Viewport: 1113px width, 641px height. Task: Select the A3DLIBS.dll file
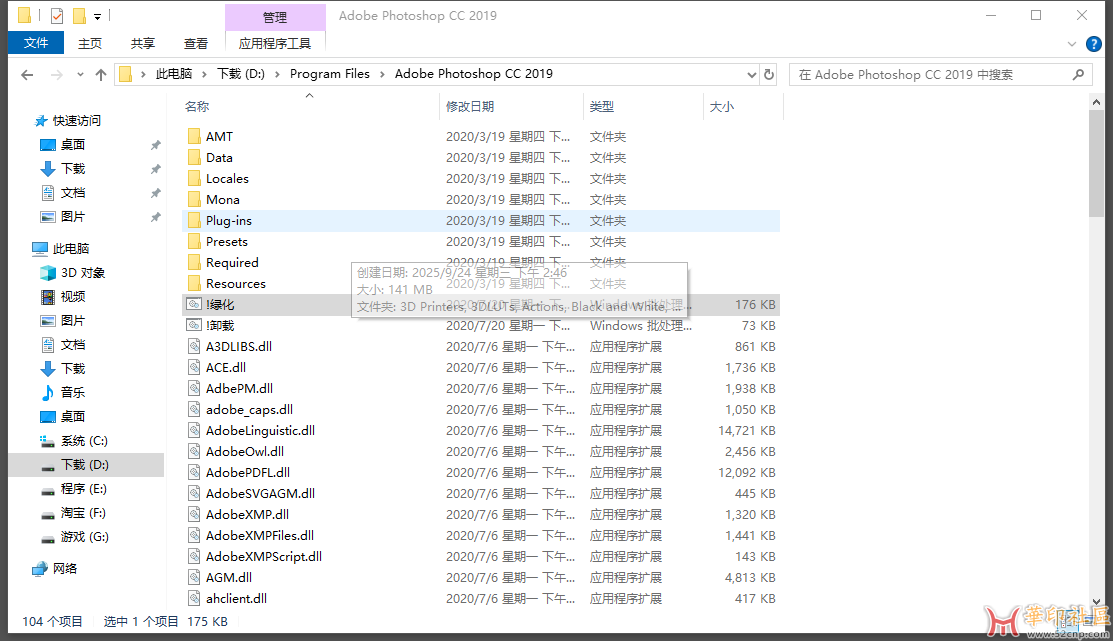point(238,346)
